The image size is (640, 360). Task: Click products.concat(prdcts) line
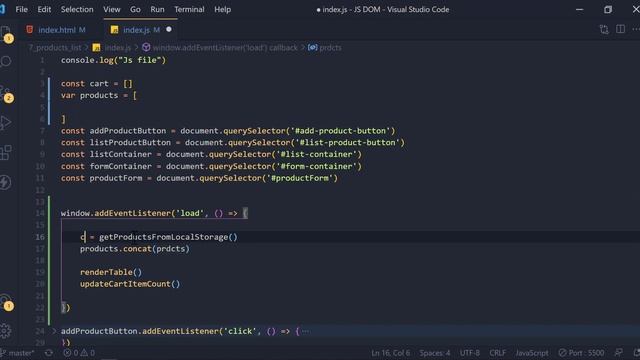135,249
